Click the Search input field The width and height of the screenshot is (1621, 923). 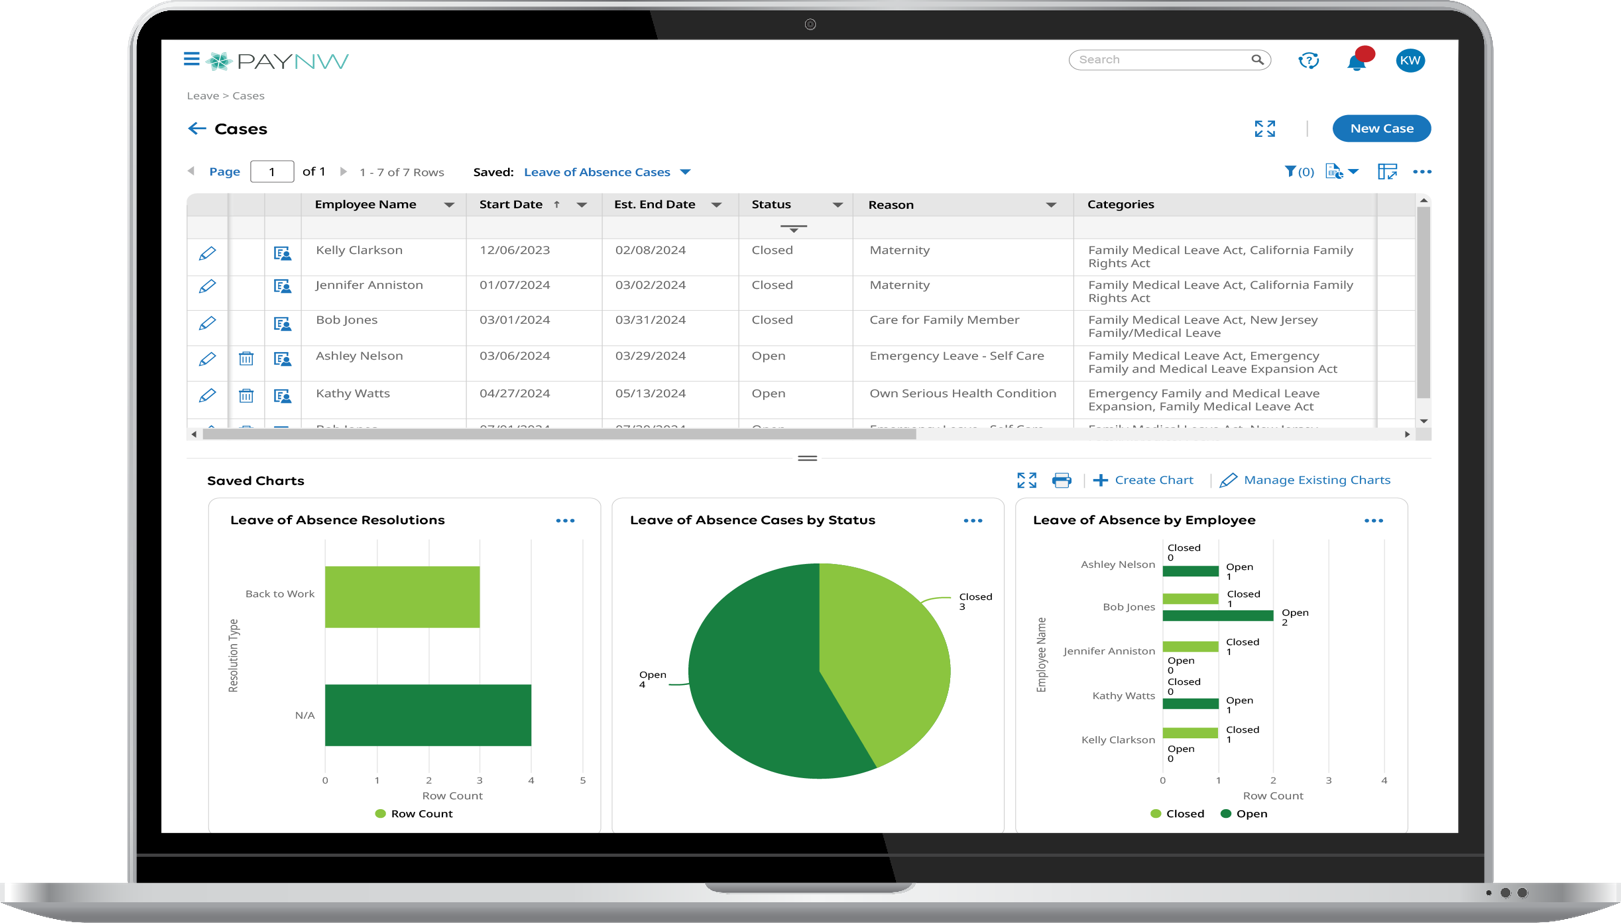(x=1160, y=60)
